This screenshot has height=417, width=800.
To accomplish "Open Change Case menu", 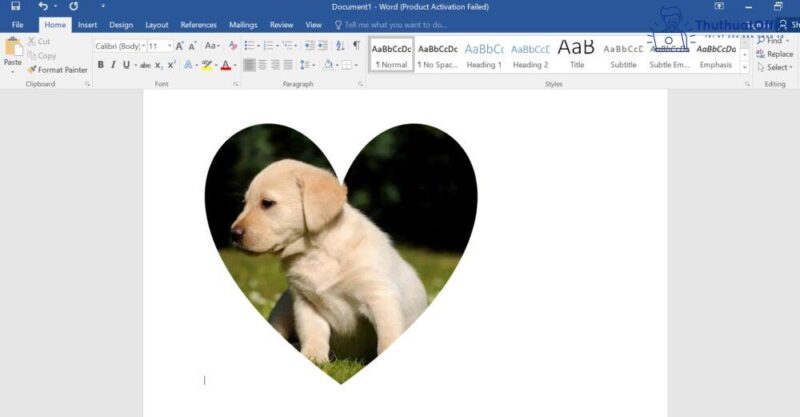I will [212, 46].
